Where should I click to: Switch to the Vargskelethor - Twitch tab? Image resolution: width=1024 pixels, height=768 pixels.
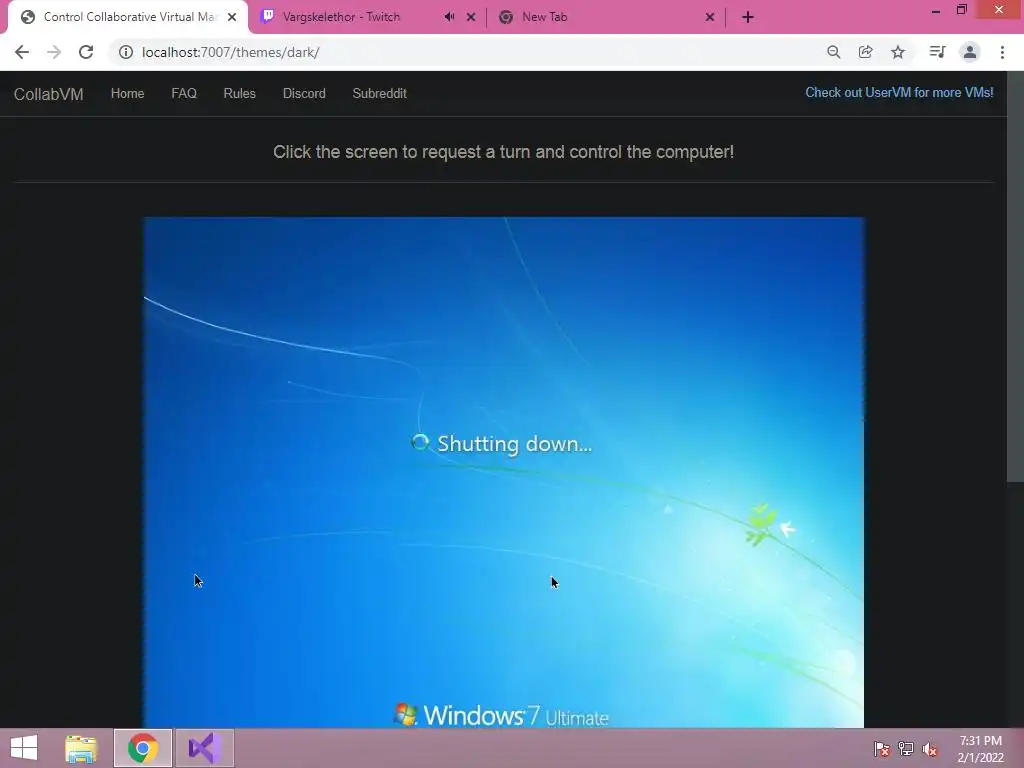tap(368, 17)
